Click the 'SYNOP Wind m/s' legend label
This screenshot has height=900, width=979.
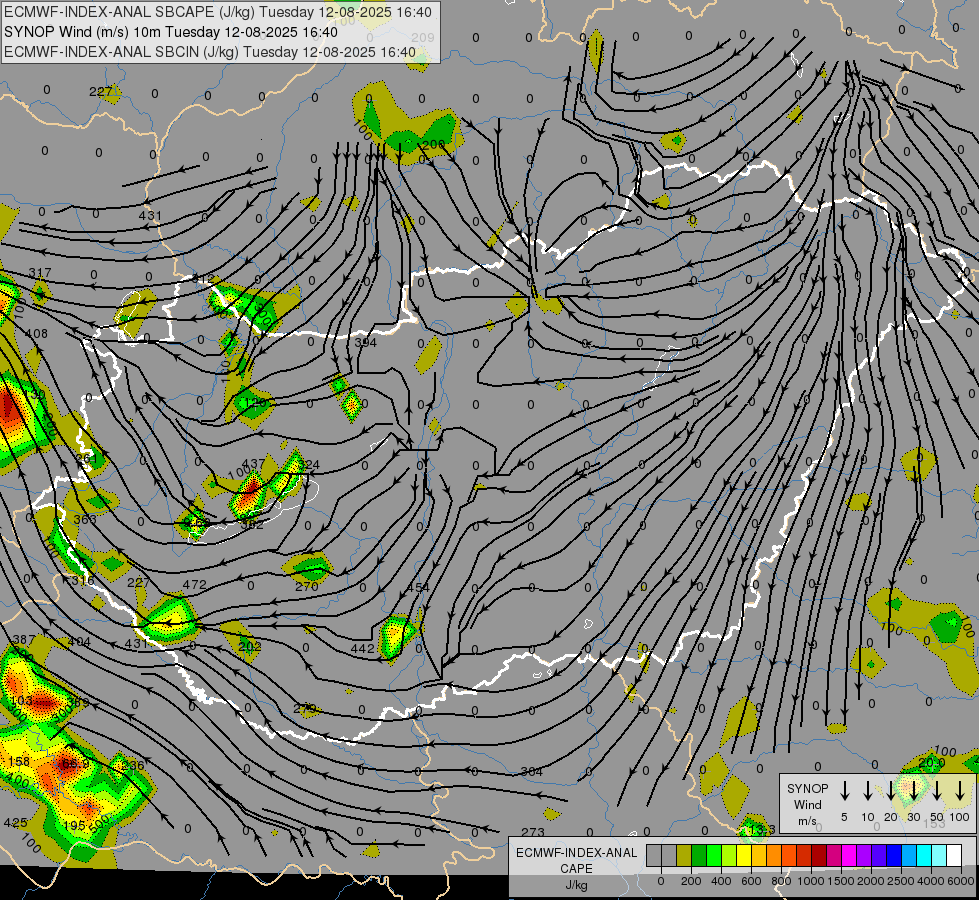click(x=807, y=805)
